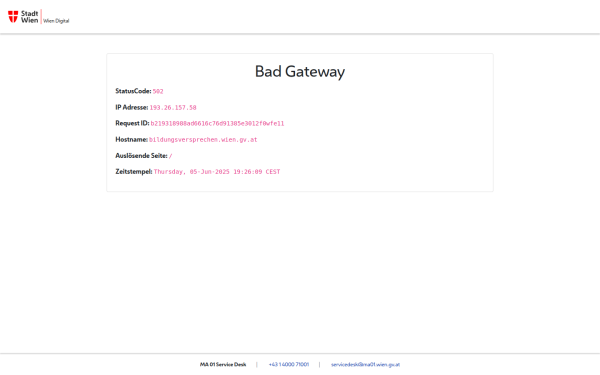Click the Request ID label

[132, 123]
